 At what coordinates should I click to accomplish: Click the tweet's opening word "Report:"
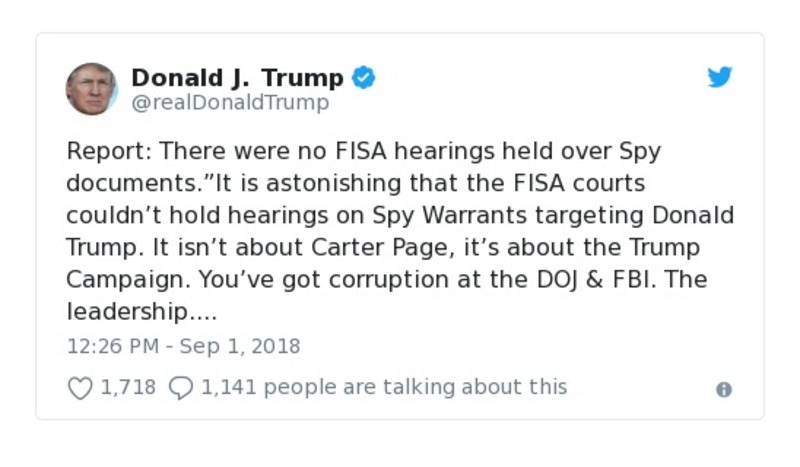coord(109,152)
